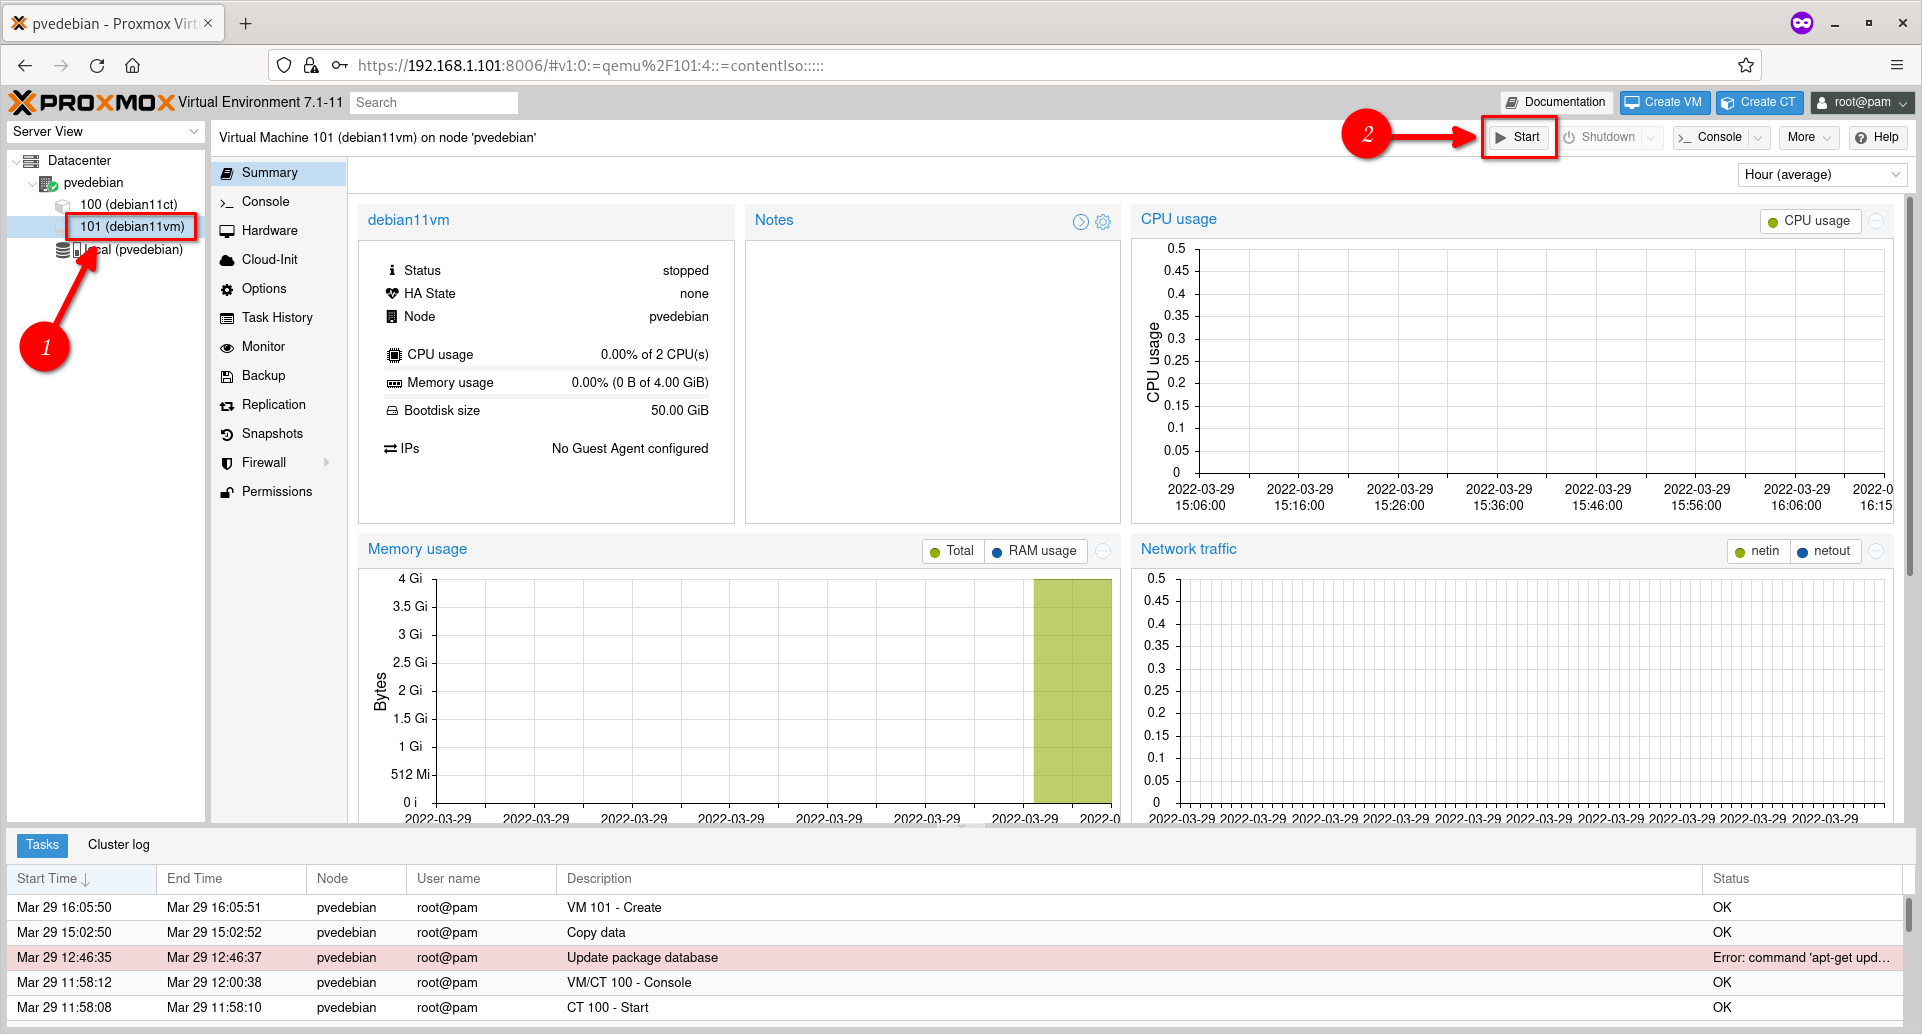This screenshot has width=1922, height=1034.
Task: Collapse pvedebian tree node
Action: [x=32, y=184]
